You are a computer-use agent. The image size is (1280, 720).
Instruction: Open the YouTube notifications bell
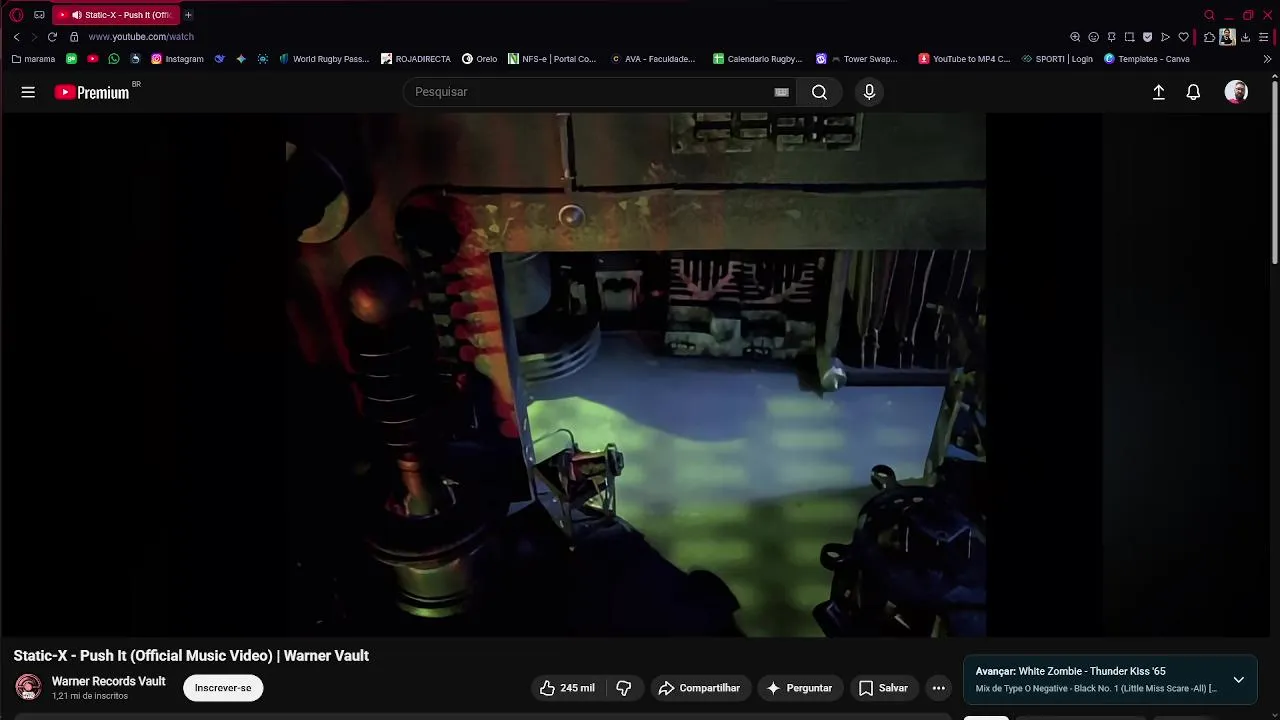pos(1193,92)
